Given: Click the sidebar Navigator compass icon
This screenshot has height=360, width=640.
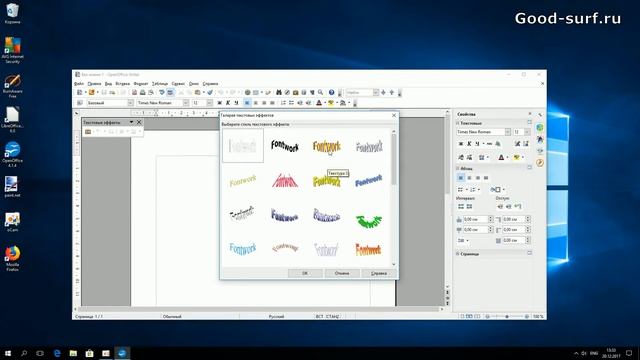Looking at the screenshot, I should click(540, 162).
